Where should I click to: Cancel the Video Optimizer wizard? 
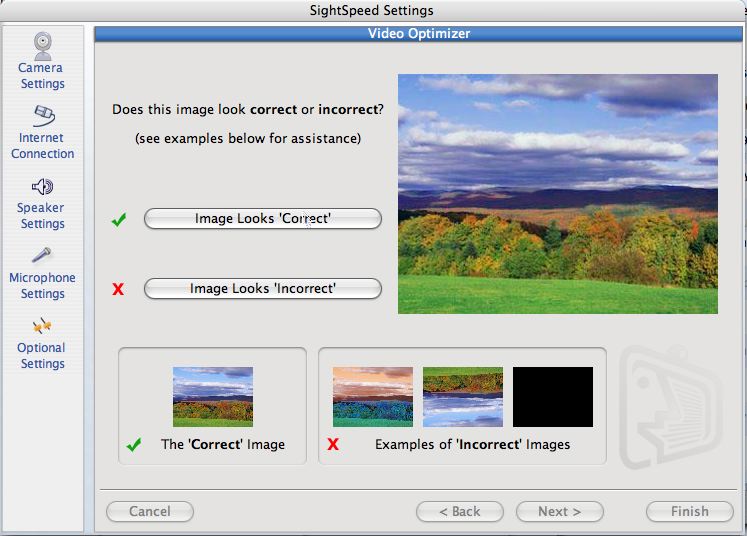point(150,512)
